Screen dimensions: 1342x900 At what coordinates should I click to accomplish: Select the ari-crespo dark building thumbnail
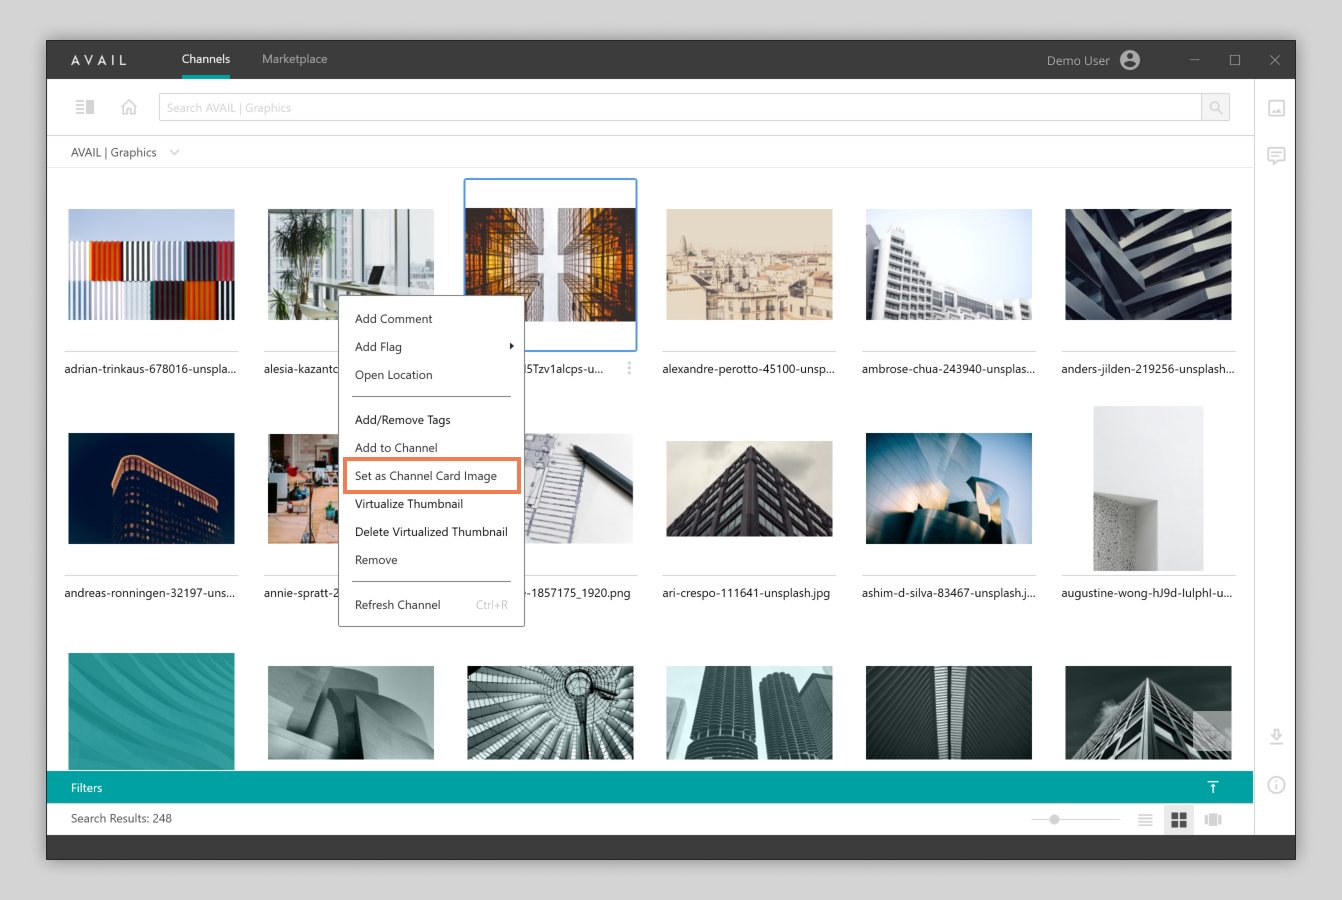point(749,488)
